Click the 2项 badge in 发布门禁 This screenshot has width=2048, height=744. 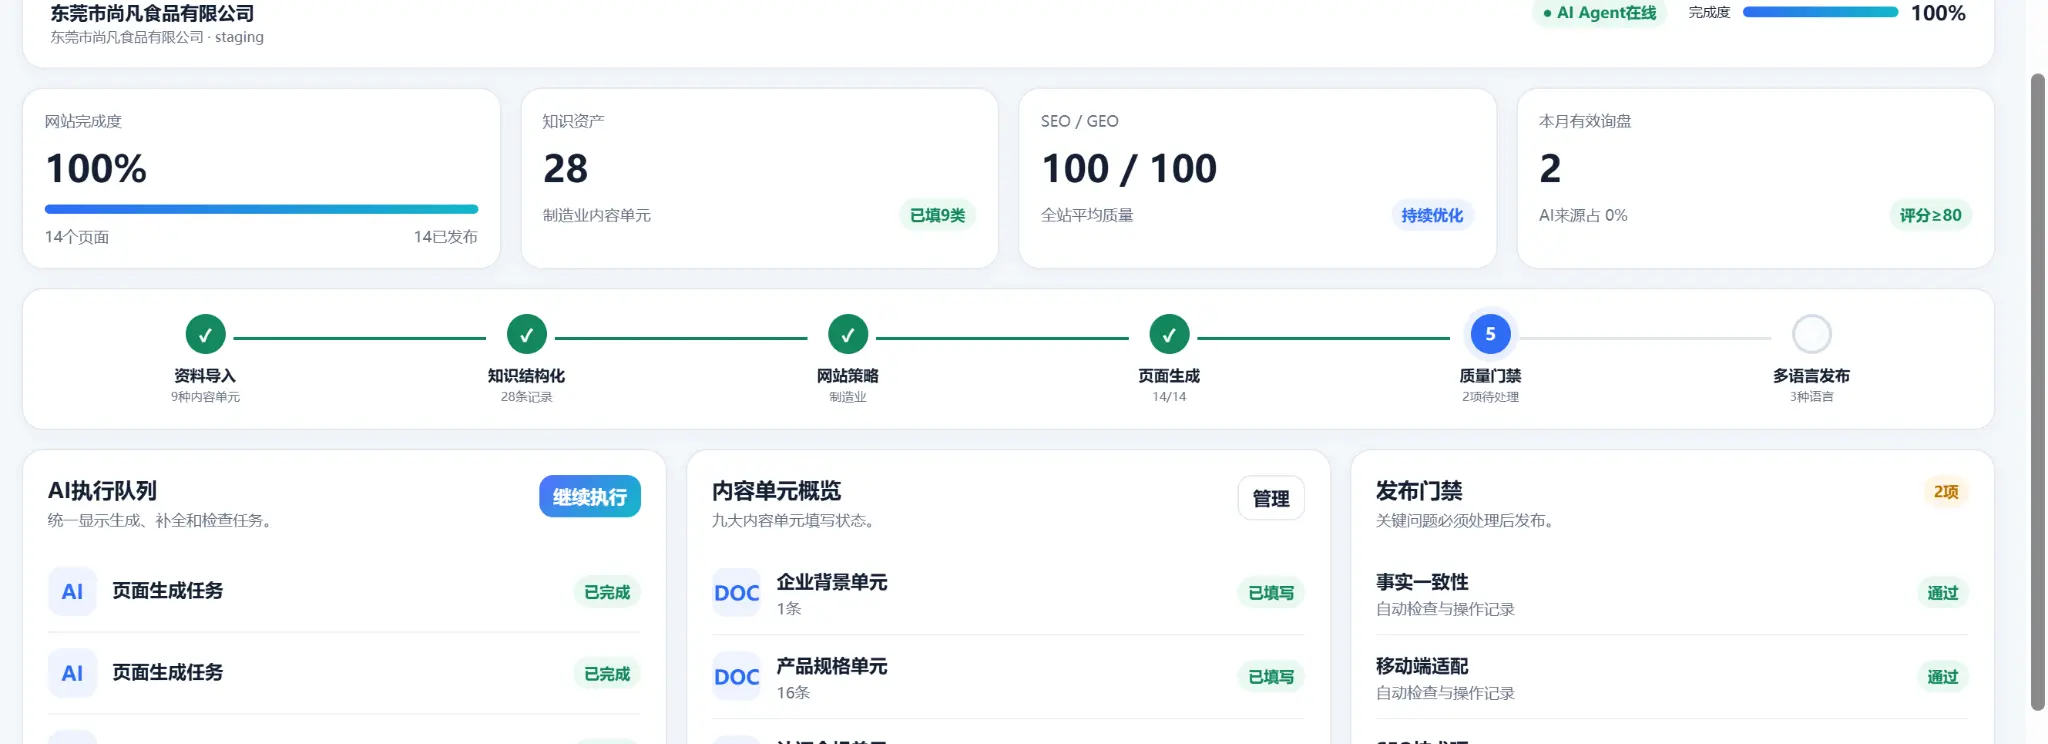tap(1946, 492)
